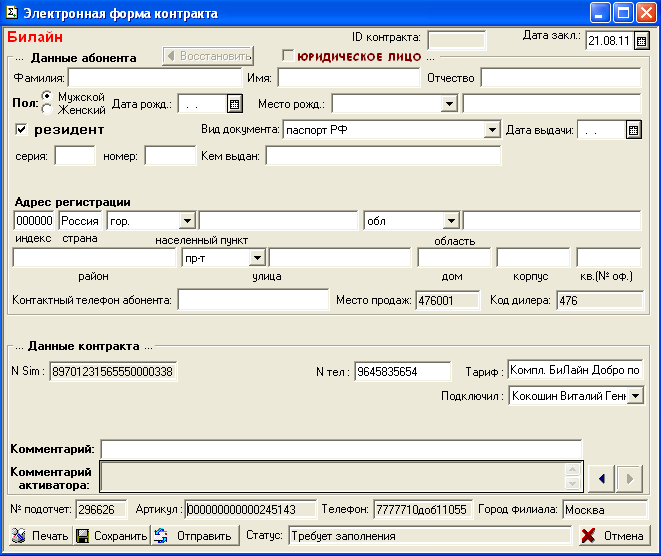661x556 pixels.
Task: Click the Статус field Требует заполнения
Action: (430, 536)
